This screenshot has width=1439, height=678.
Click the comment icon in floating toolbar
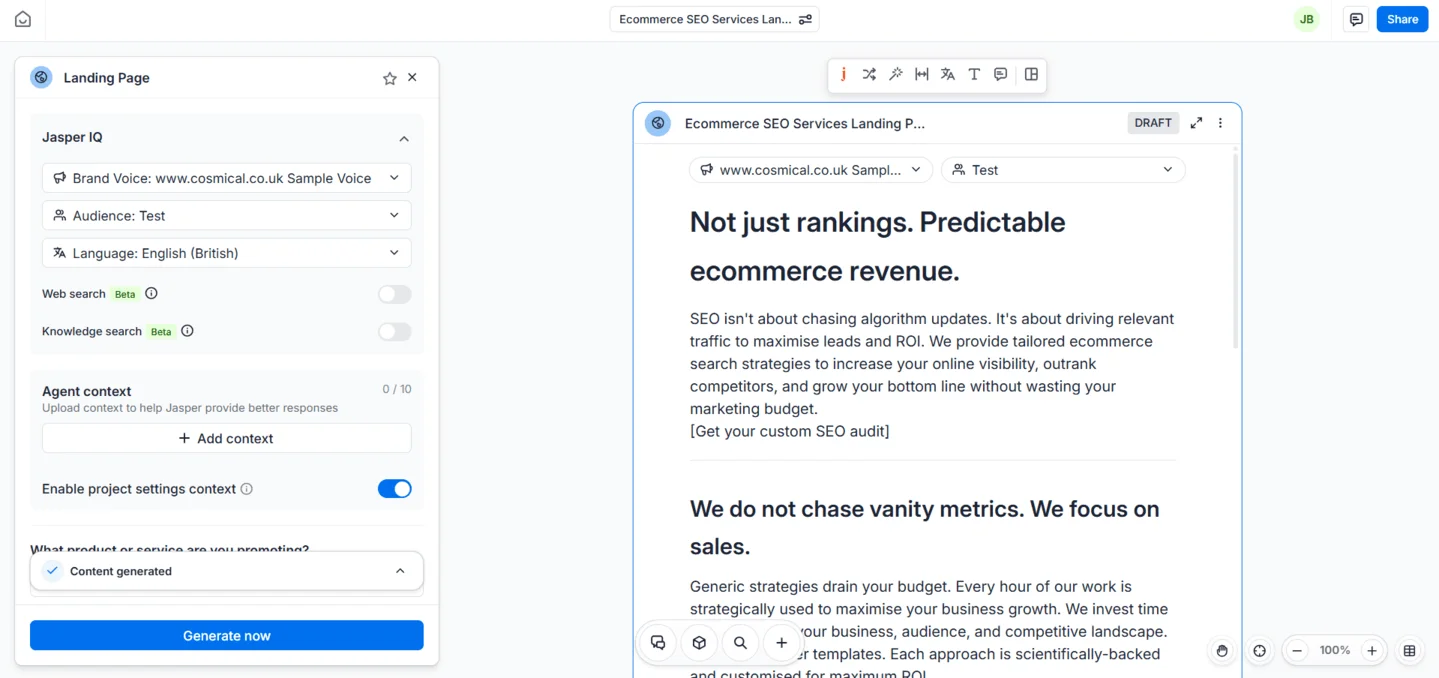pos(1000,74)
